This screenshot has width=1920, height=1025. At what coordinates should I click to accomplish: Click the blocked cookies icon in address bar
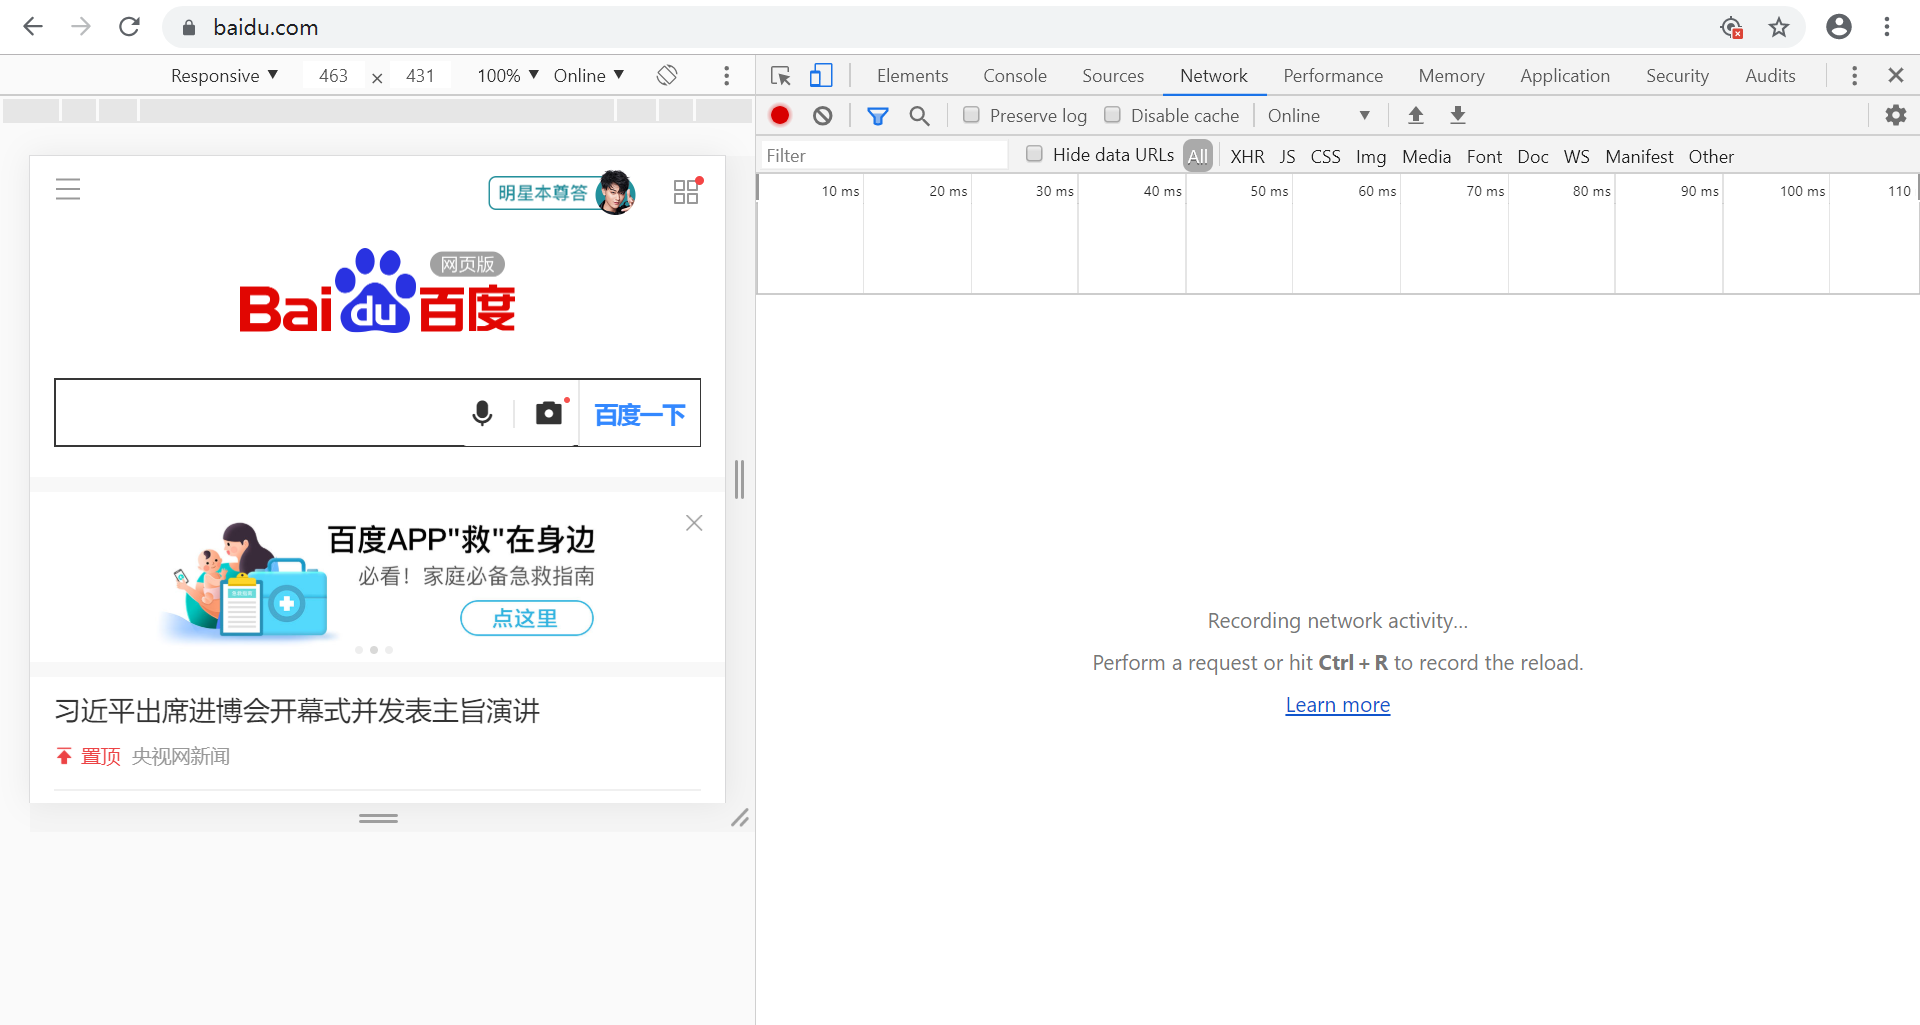[x=1731, y=27]
